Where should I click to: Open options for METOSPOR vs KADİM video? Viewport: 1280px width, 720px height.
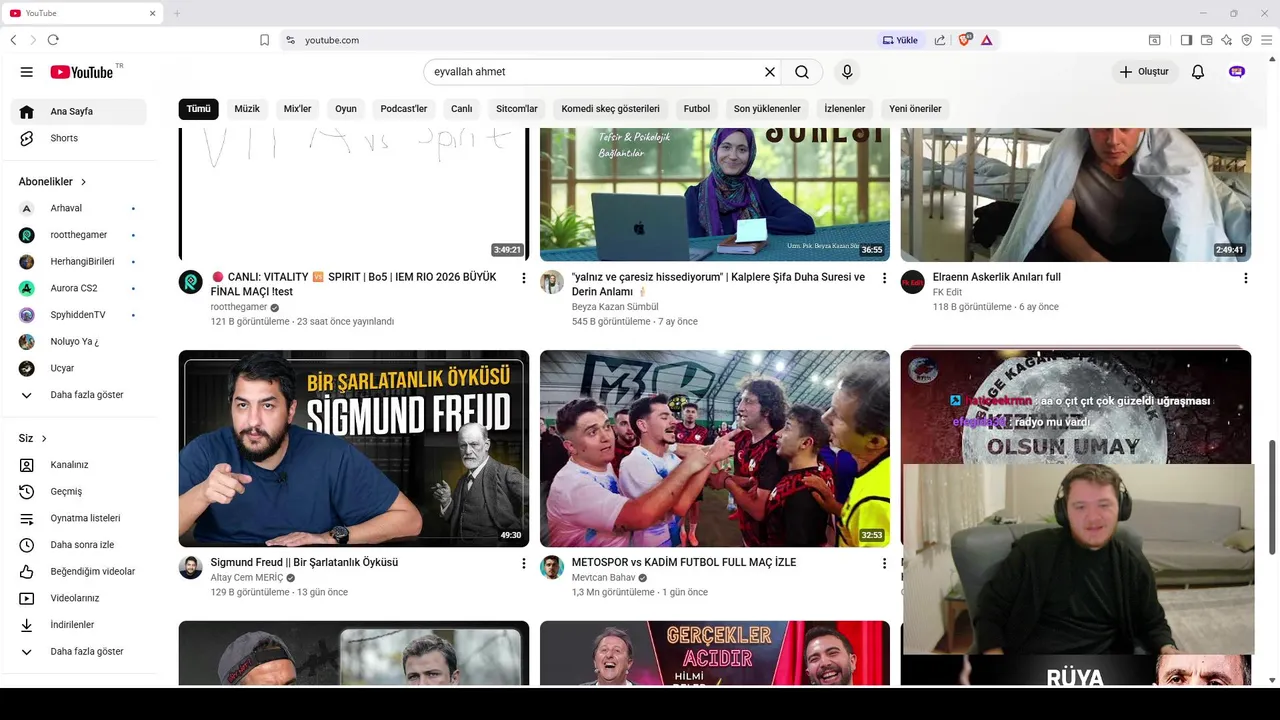click(884, 564)
